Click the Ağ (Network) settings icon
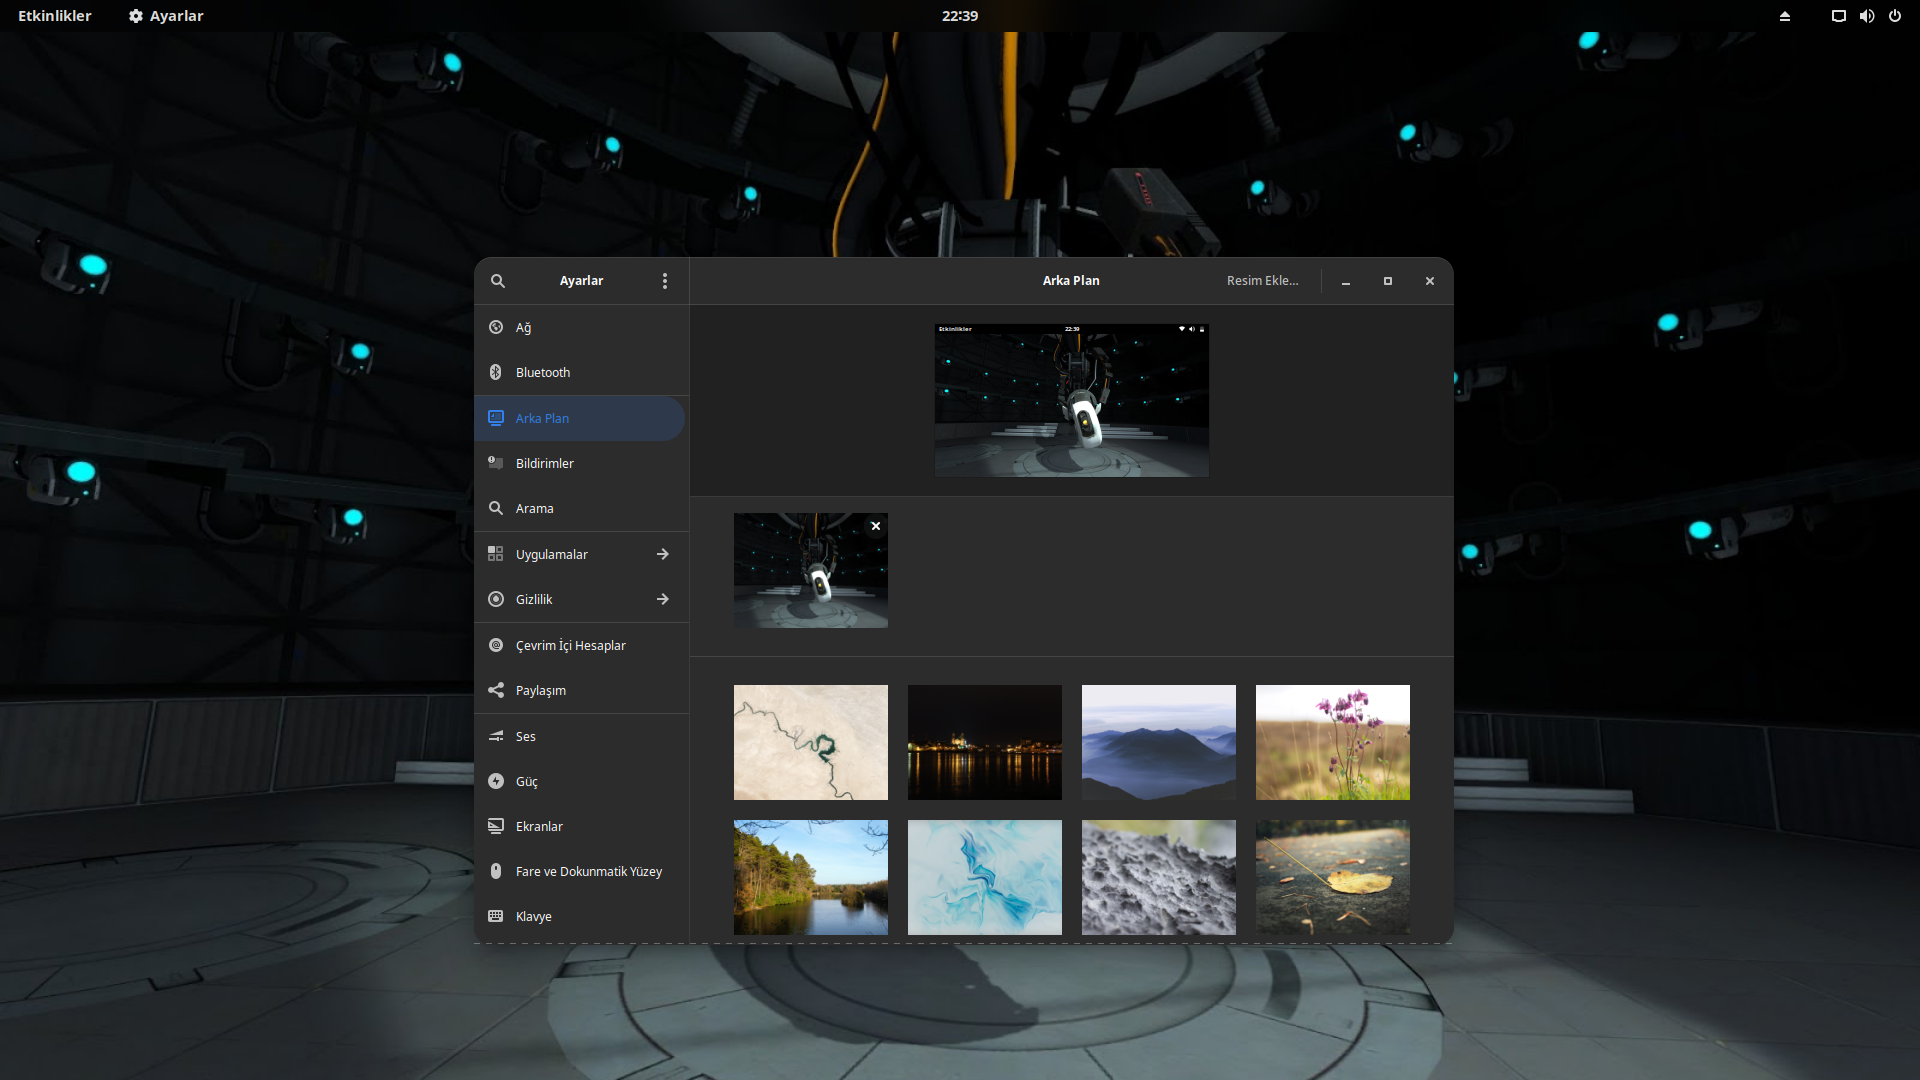This screenshot has height=1080, width=1920. (x=496, y=327)
